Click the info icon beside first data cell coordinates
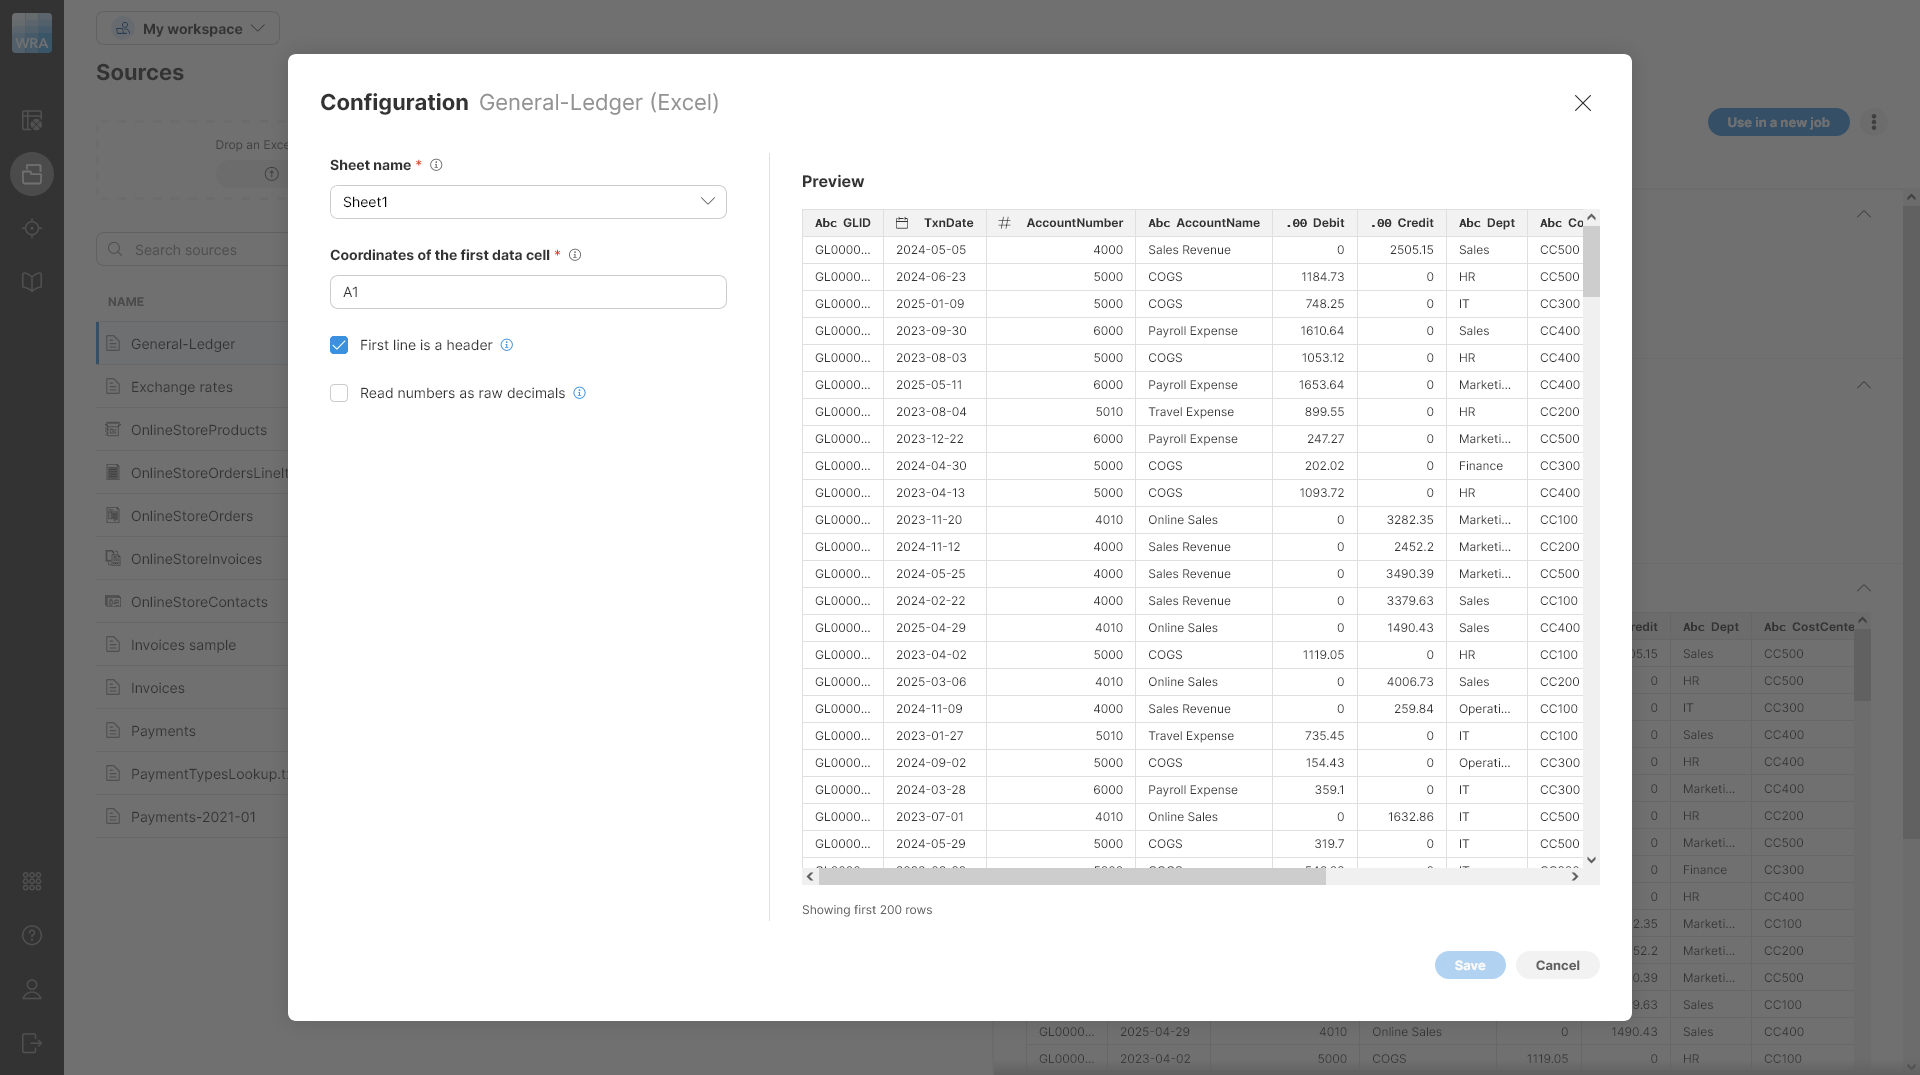Screen dimensions: 1920x1075 point(575,255)
